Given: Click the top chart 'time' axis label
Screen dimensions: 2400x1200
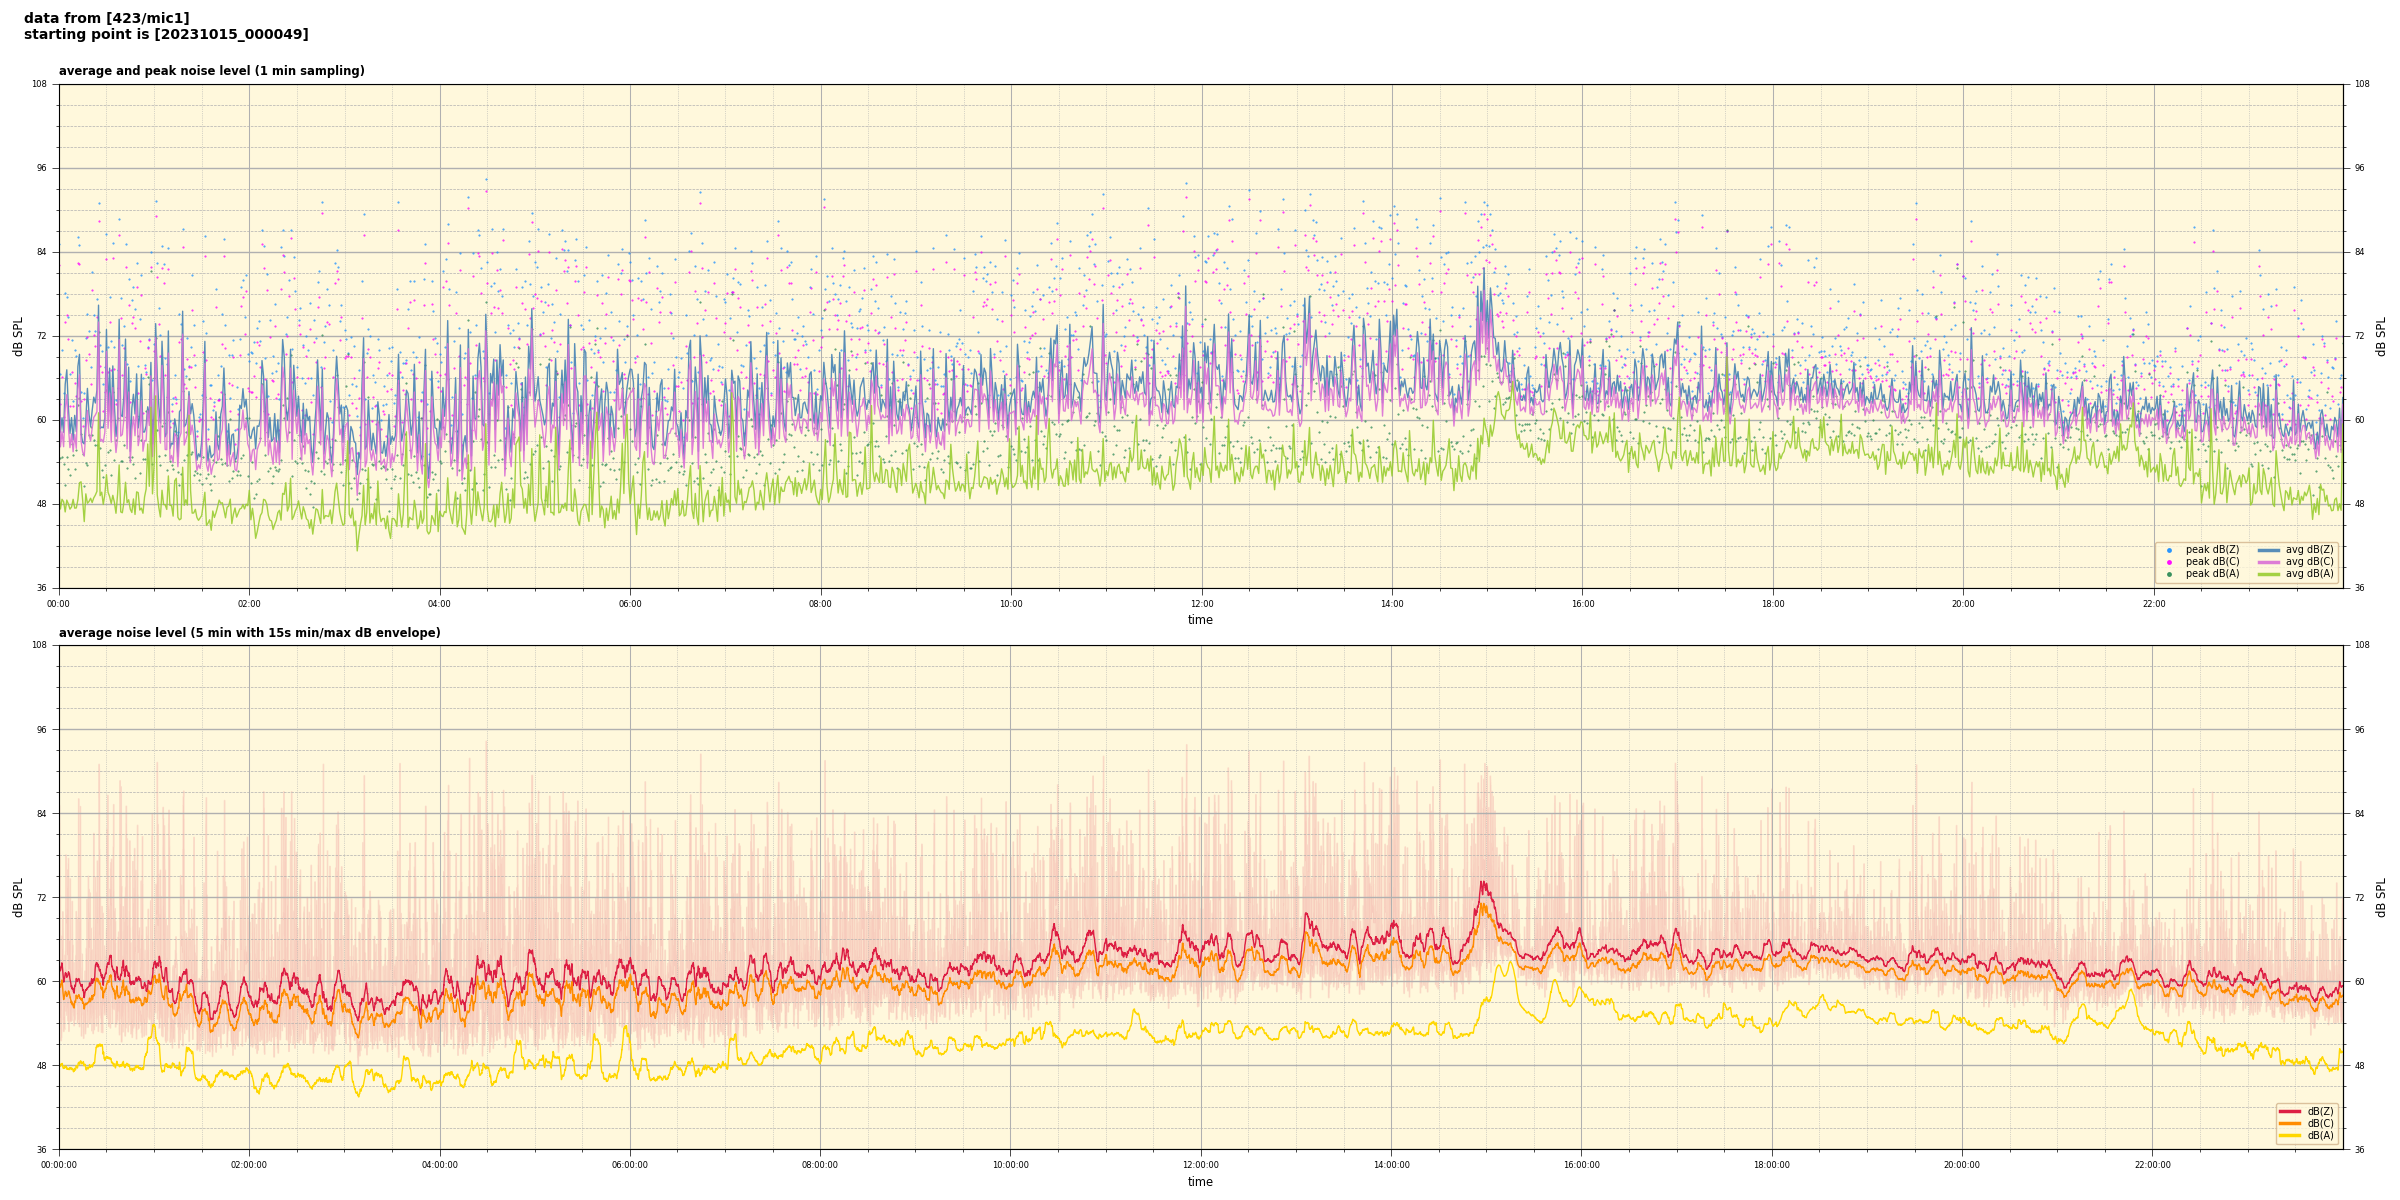Looking at the screenshot, I should coord(1200,620).
